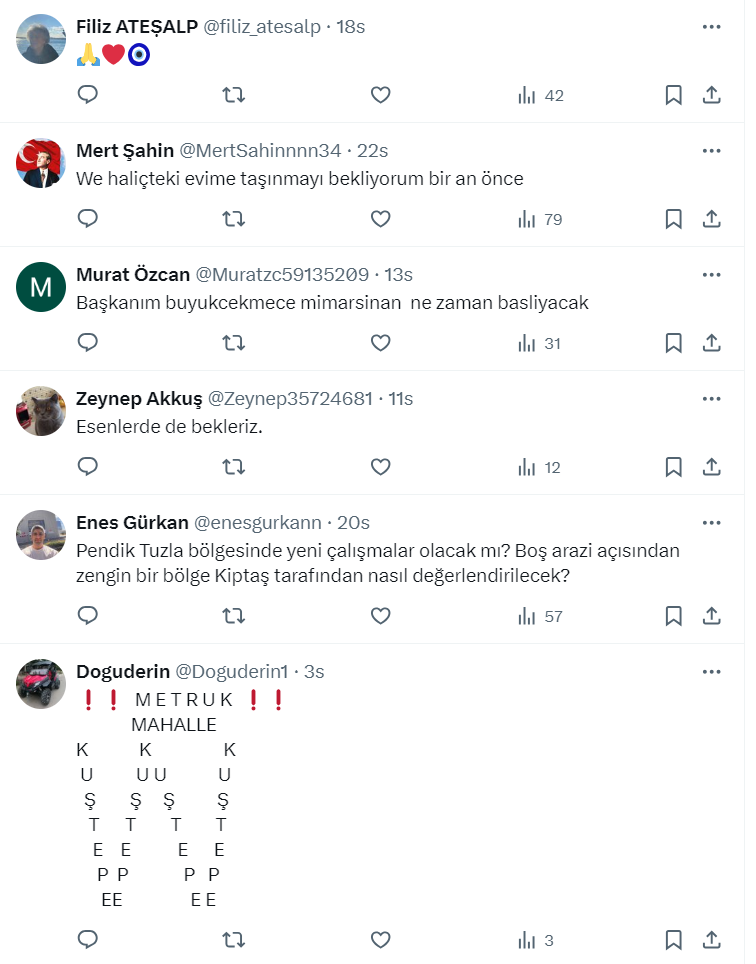Bookmark Mert Şahin's tweet

(674, 219)
